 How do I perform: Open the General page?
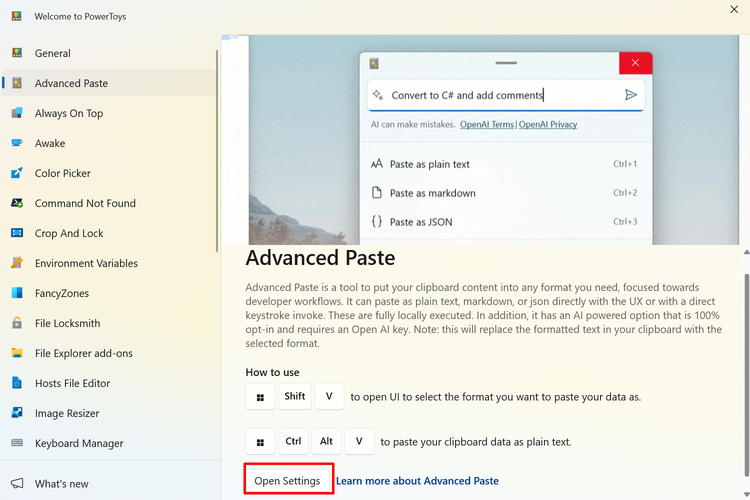pos(109,53)
